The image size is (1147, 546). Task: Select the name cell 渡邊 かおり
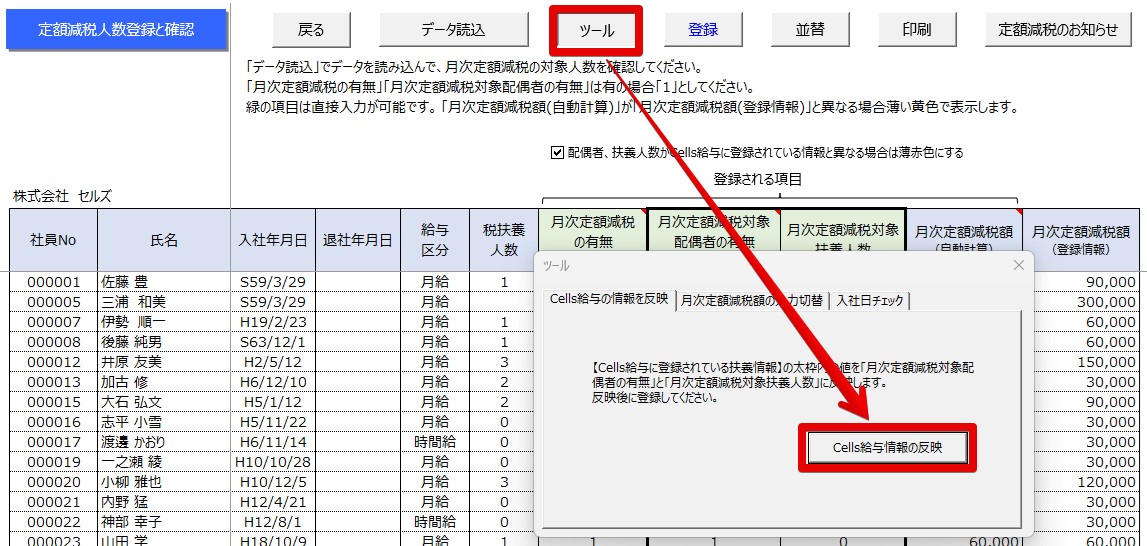[x=164, y=442]
